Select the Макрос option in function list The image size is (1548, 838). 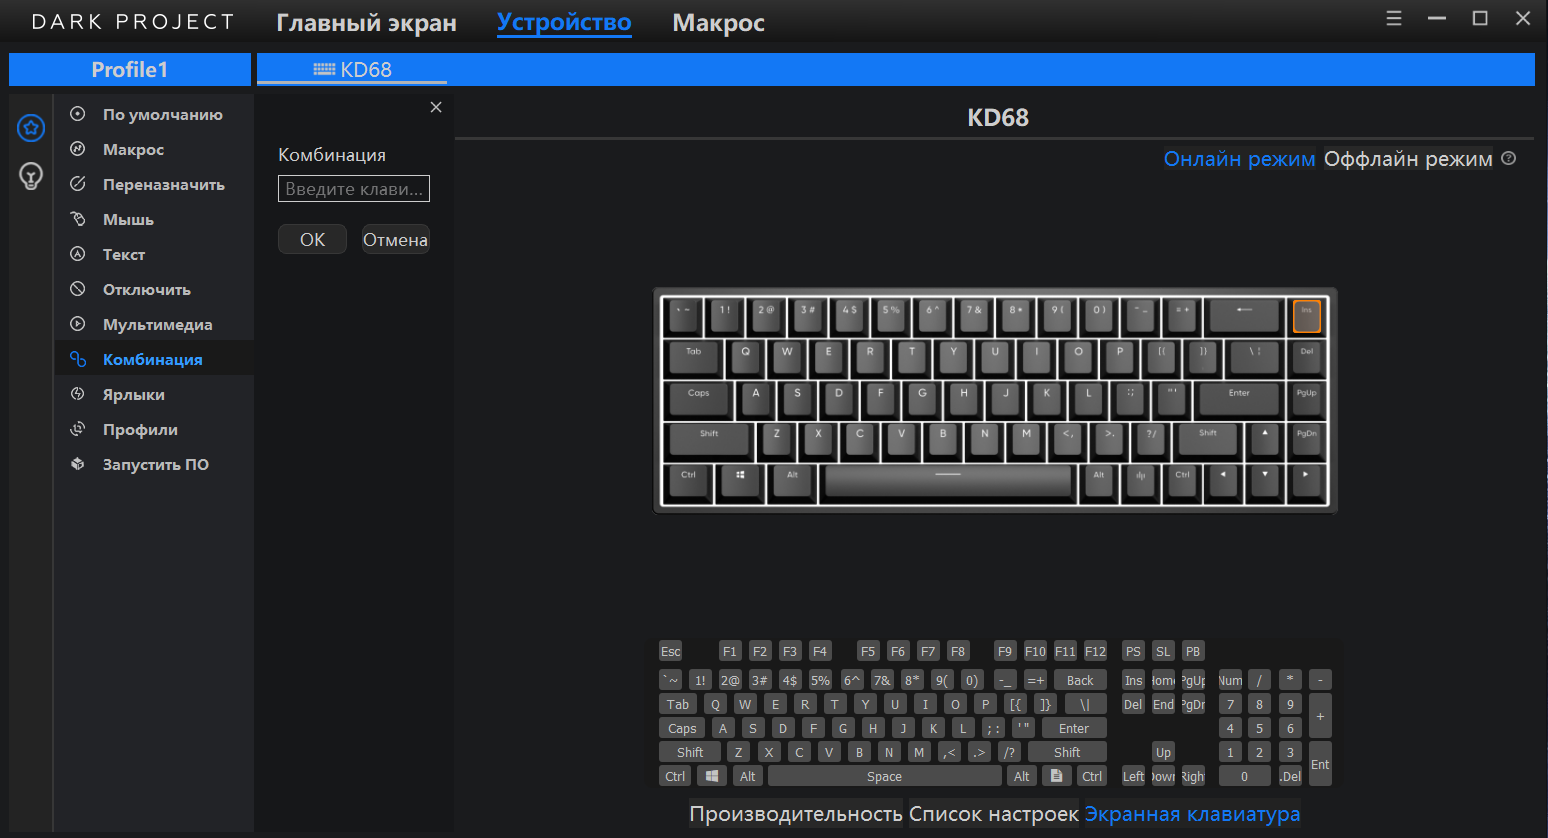[133, 150]
